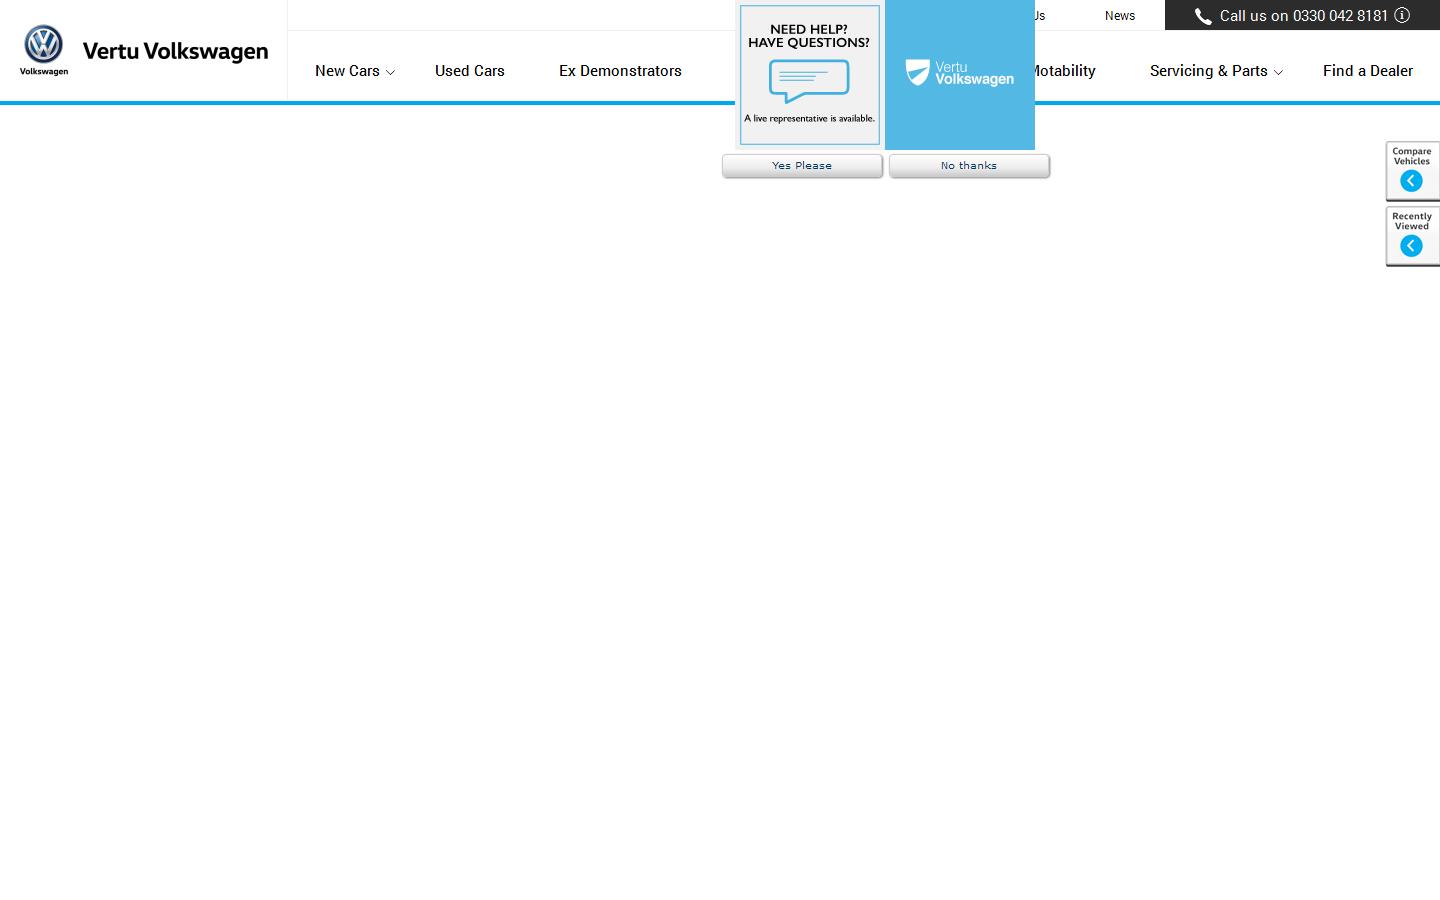This screenshot has height=900, width=1440.
Task: Open the Motability page
Action: click(1064, 71)
